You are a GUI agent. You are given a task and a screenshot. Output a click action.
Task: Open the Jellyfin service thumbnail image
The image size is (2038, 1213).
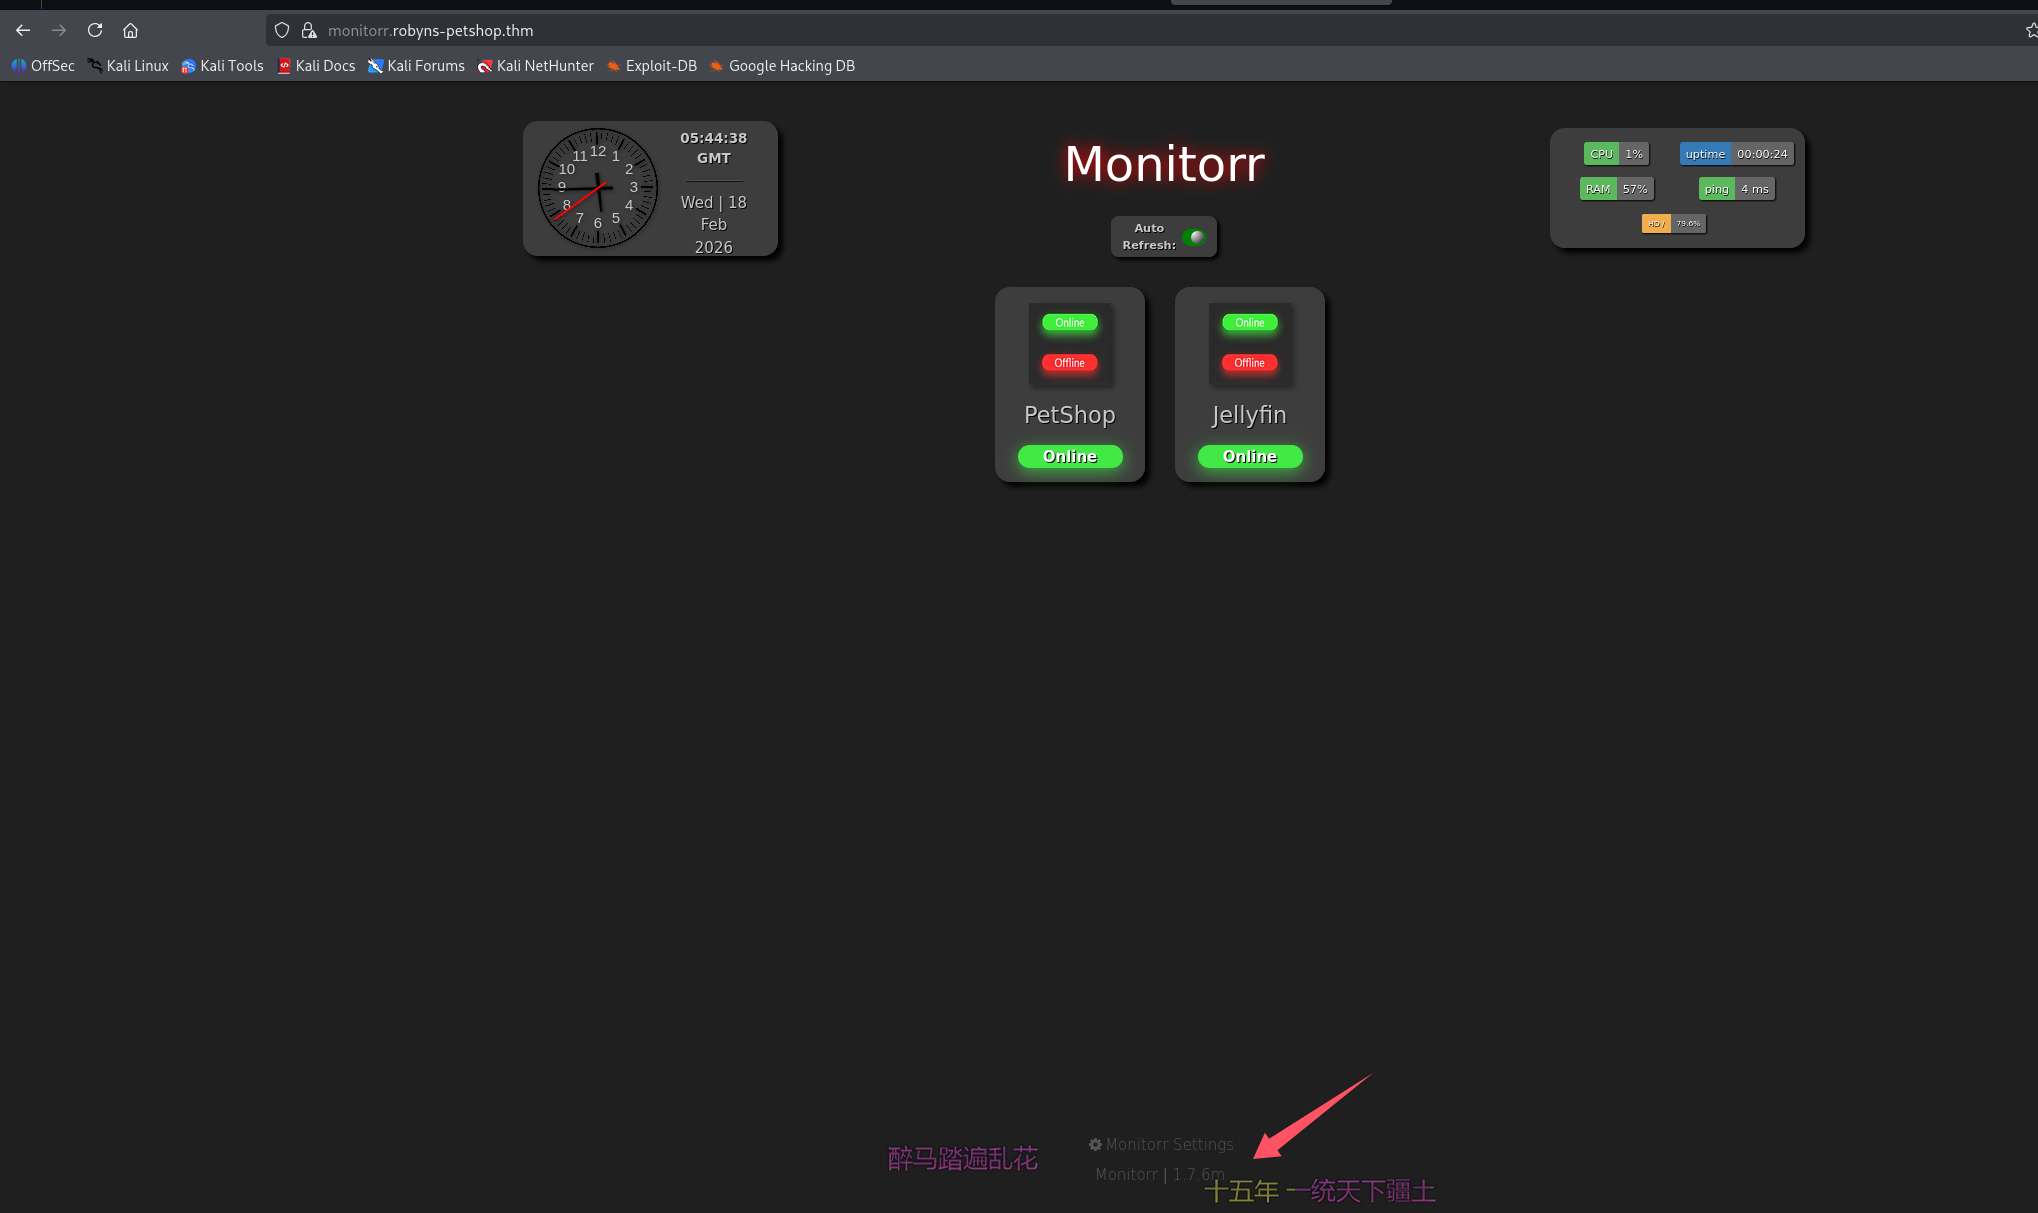1249,343
